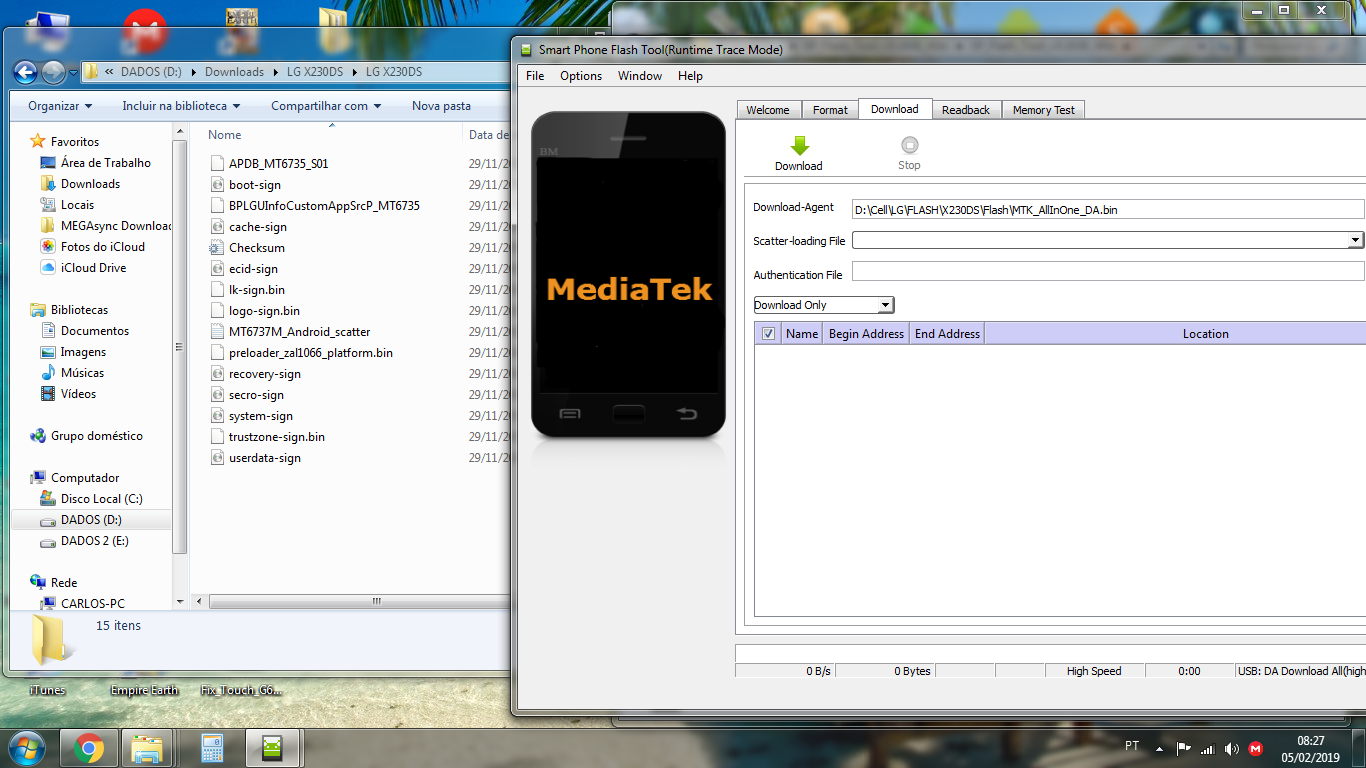This screenshot has height=768, width=1366.
Task: Click the trustzone-sign.bin file icon
Action: (x=218, y=437)
